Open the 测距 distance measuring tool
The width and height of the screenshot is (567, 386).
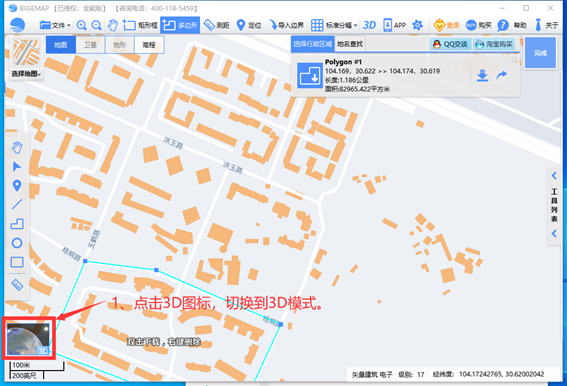coord(216,25)
